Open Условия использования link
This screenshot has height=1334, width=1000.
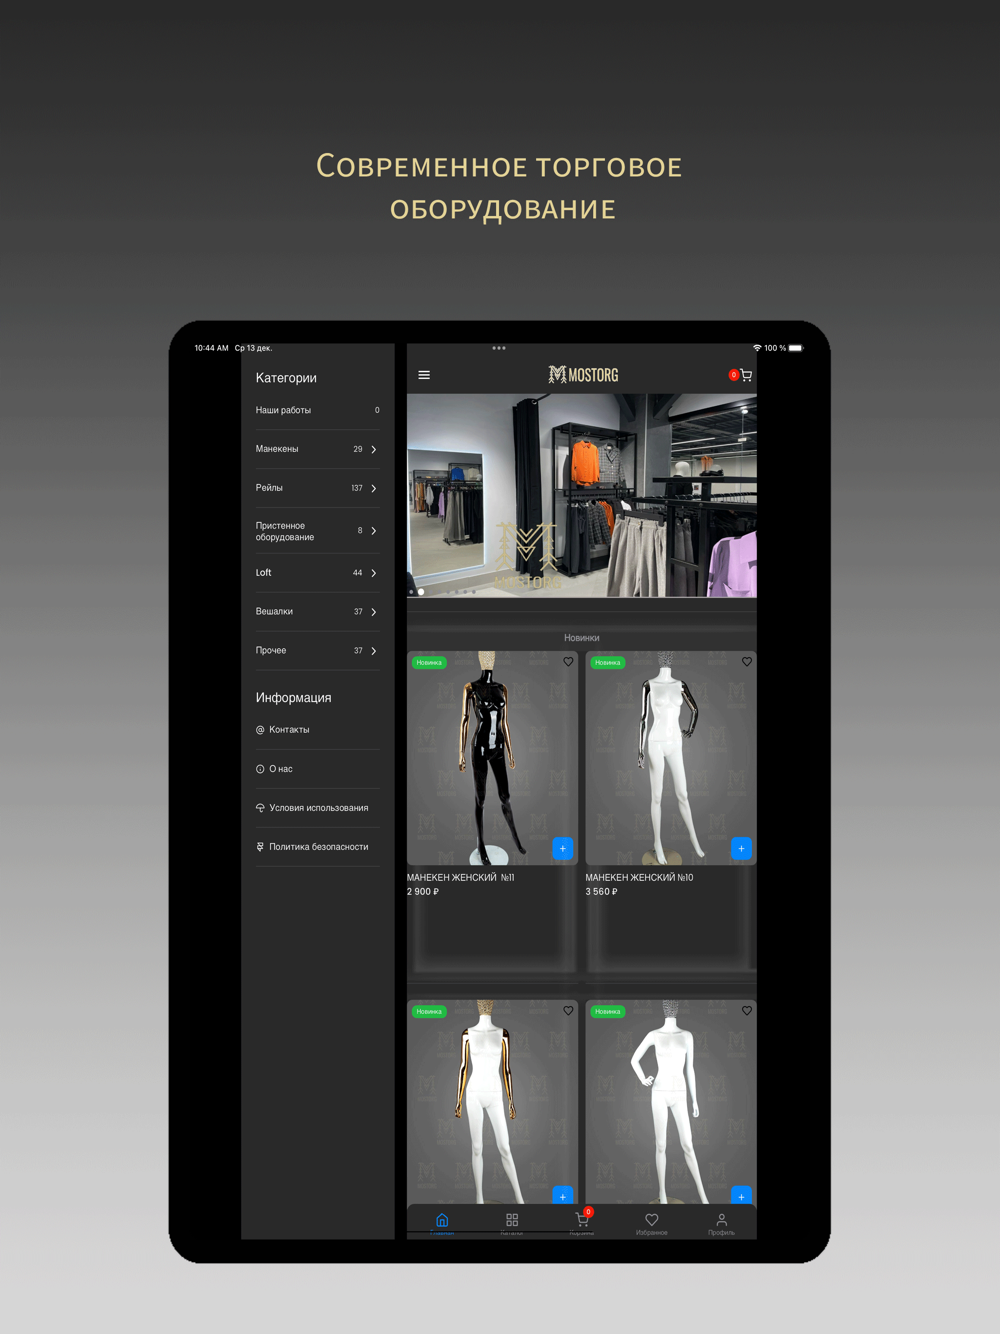point(317,808)
